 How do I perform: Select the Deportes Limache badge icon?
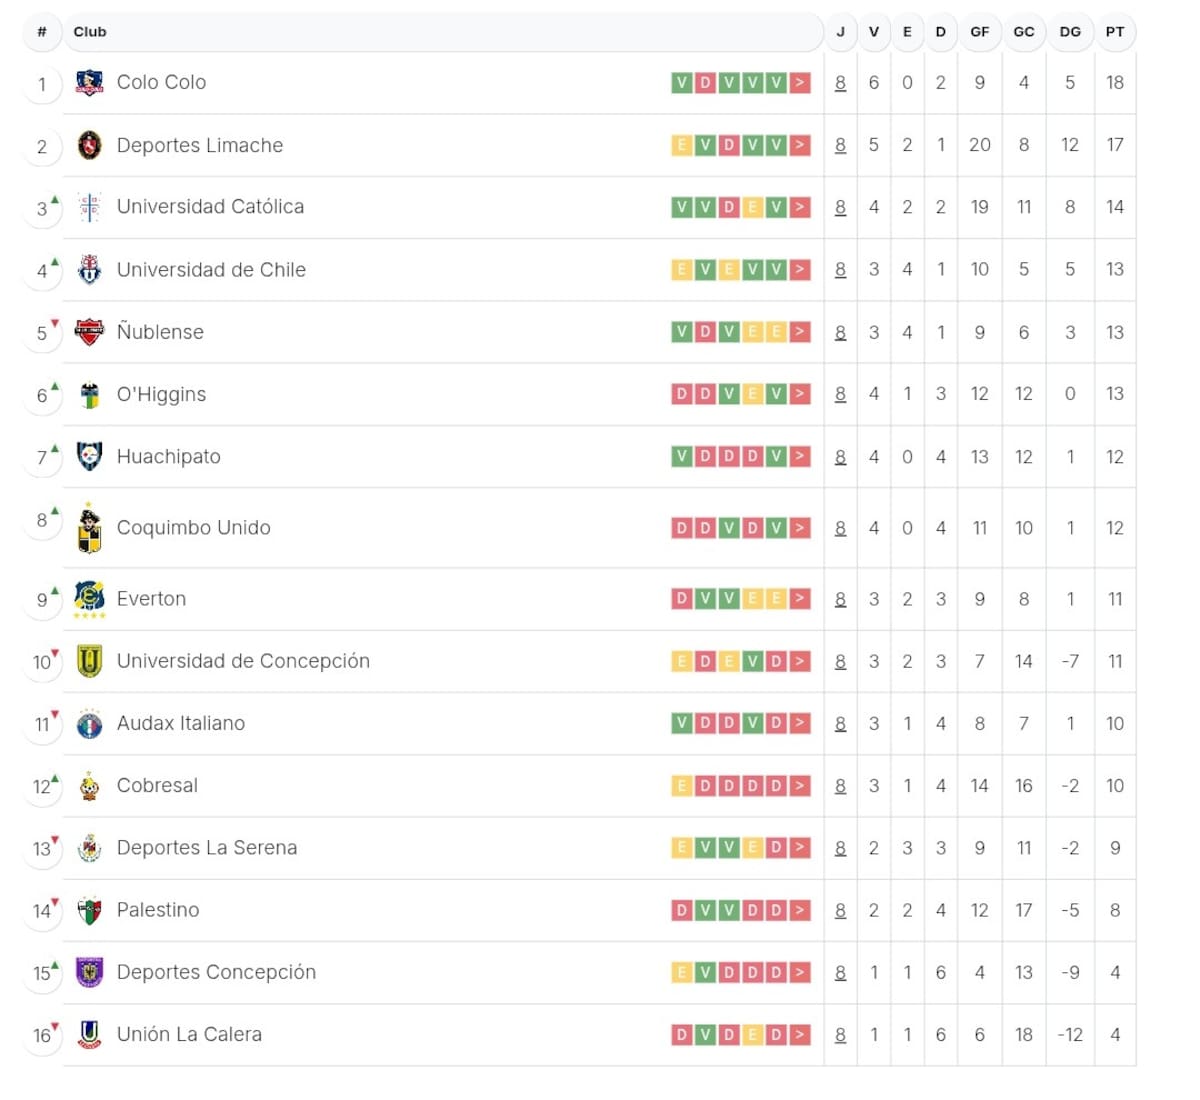tap(90, 145)
